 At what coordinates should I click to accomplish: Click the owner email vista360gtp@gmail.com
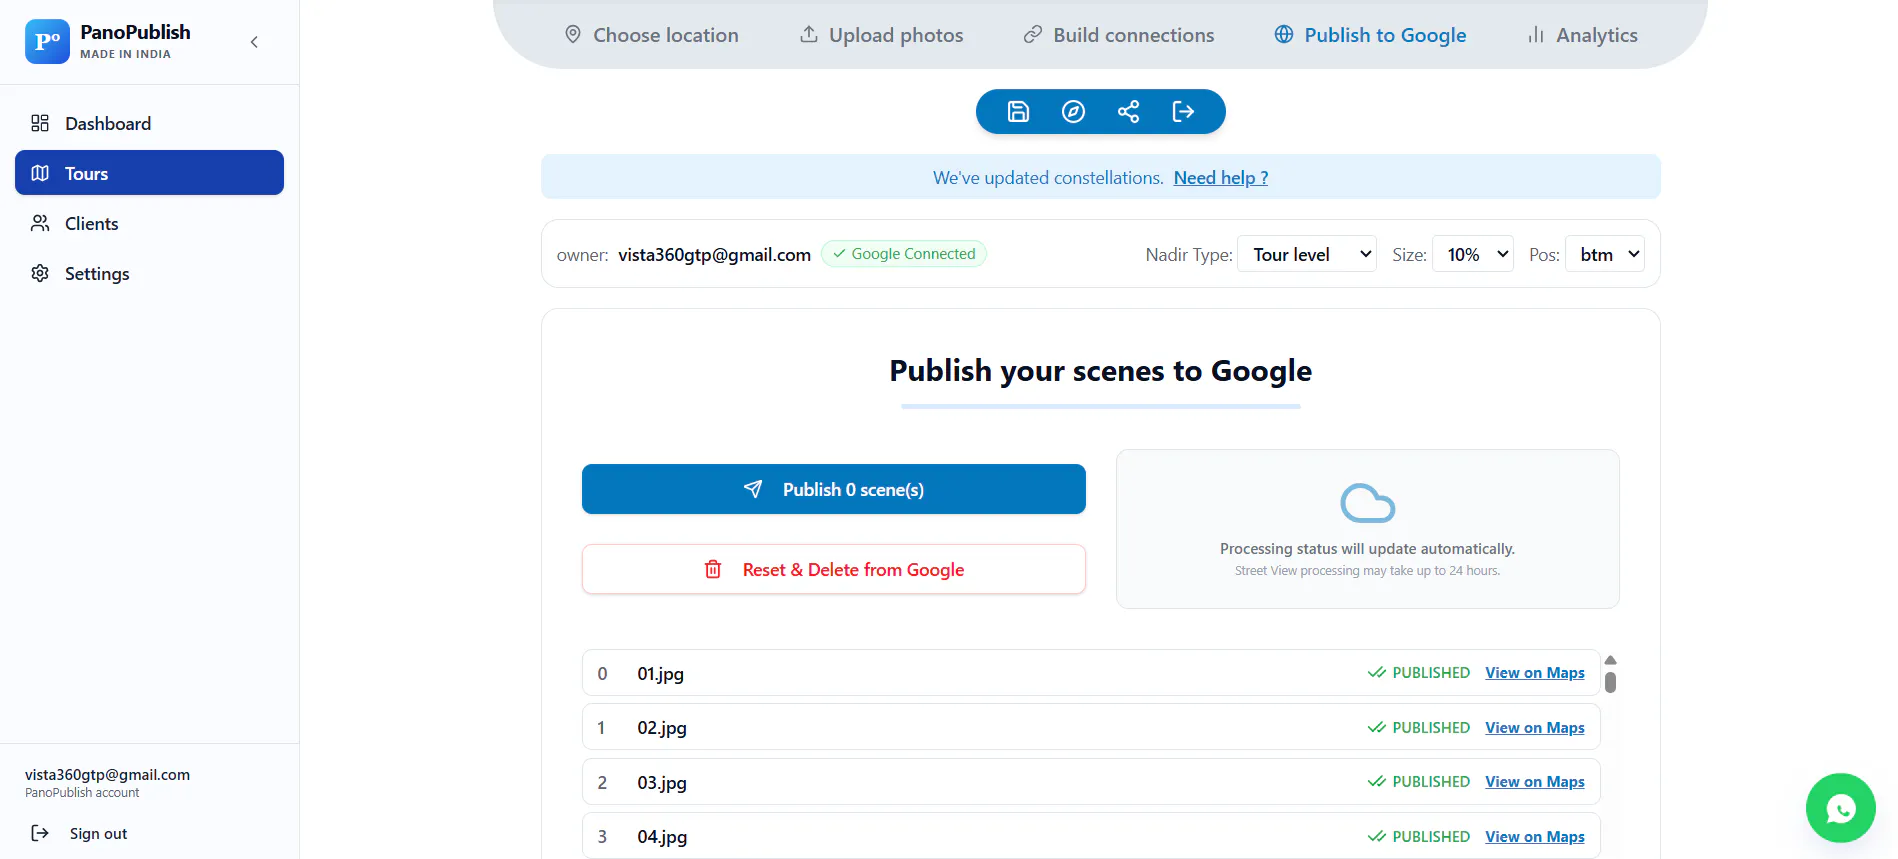tap(714, 255)
